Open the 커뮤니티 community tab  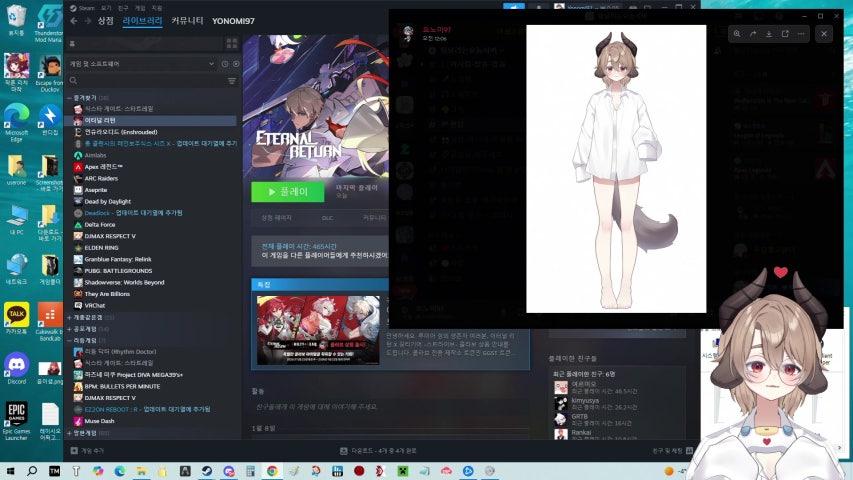pos(187,21)
